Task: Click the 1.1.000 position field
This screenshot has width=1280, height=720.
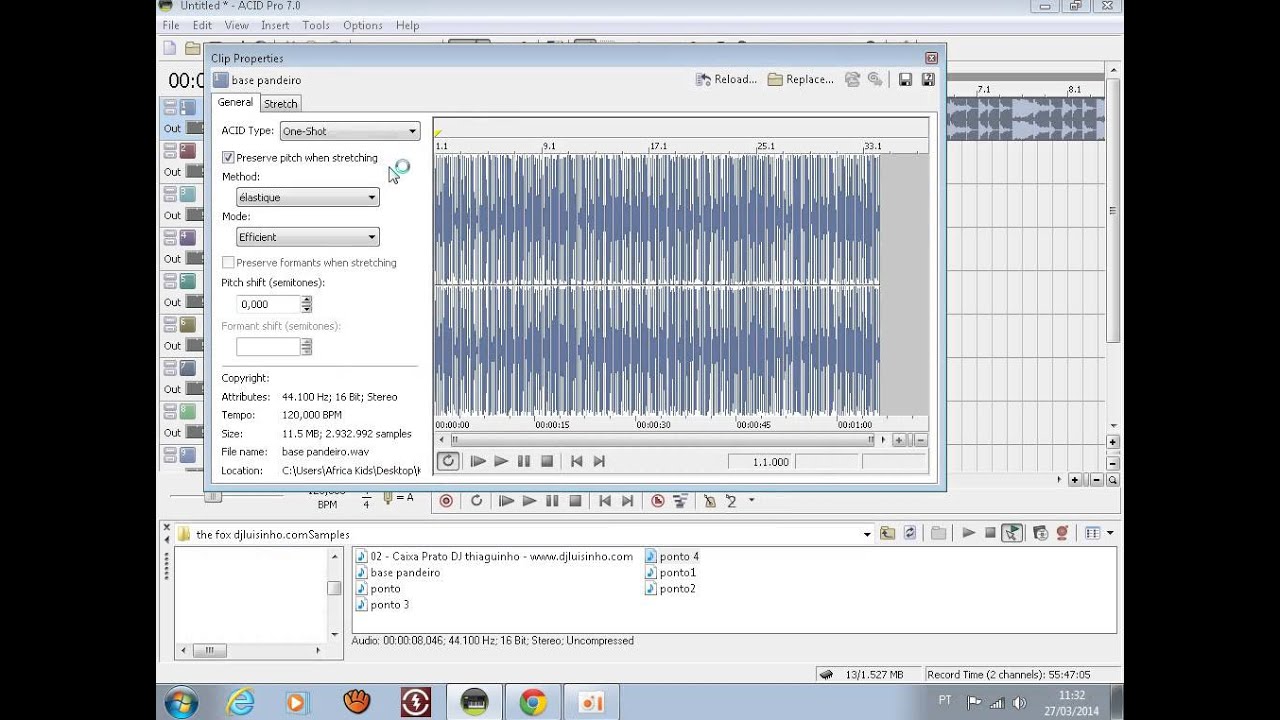Action: (759, 462)
